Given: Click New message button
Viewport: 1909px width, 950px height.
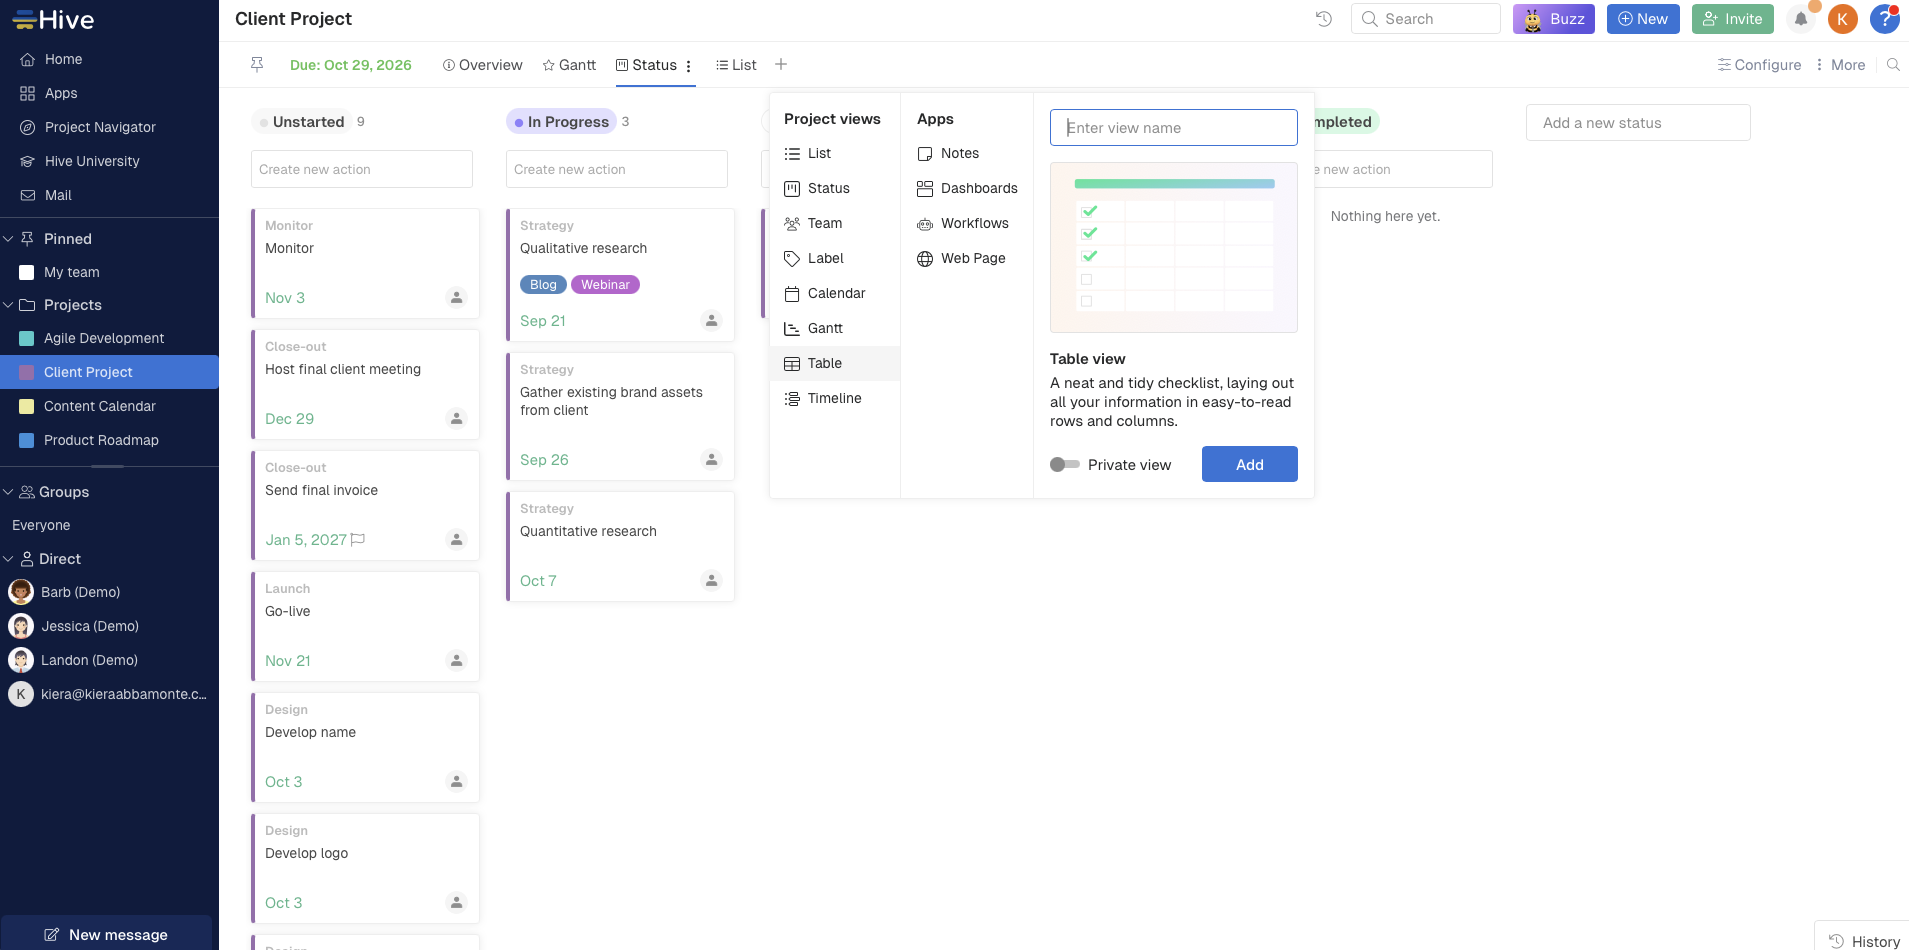Looking at the screenshot, I should 106,934.
